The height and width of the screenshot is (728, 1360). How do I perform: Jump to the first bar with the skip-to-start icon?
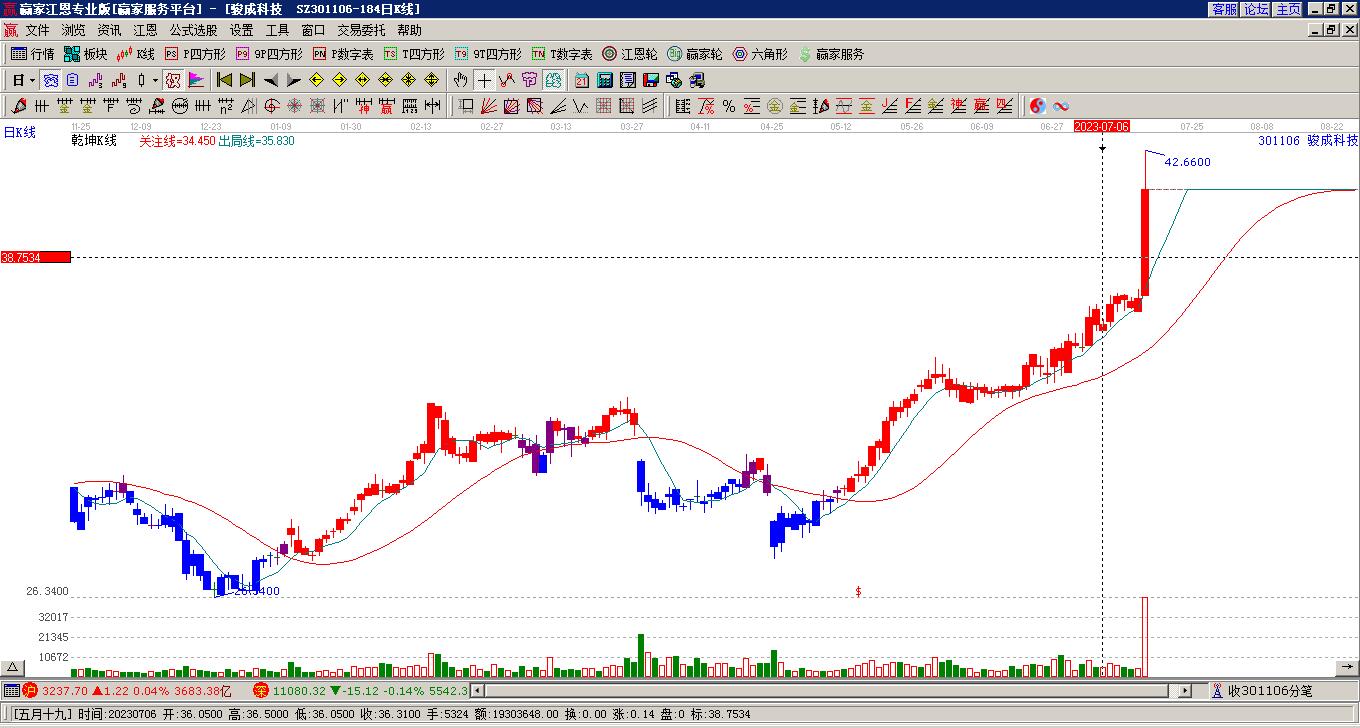[224, 80]
